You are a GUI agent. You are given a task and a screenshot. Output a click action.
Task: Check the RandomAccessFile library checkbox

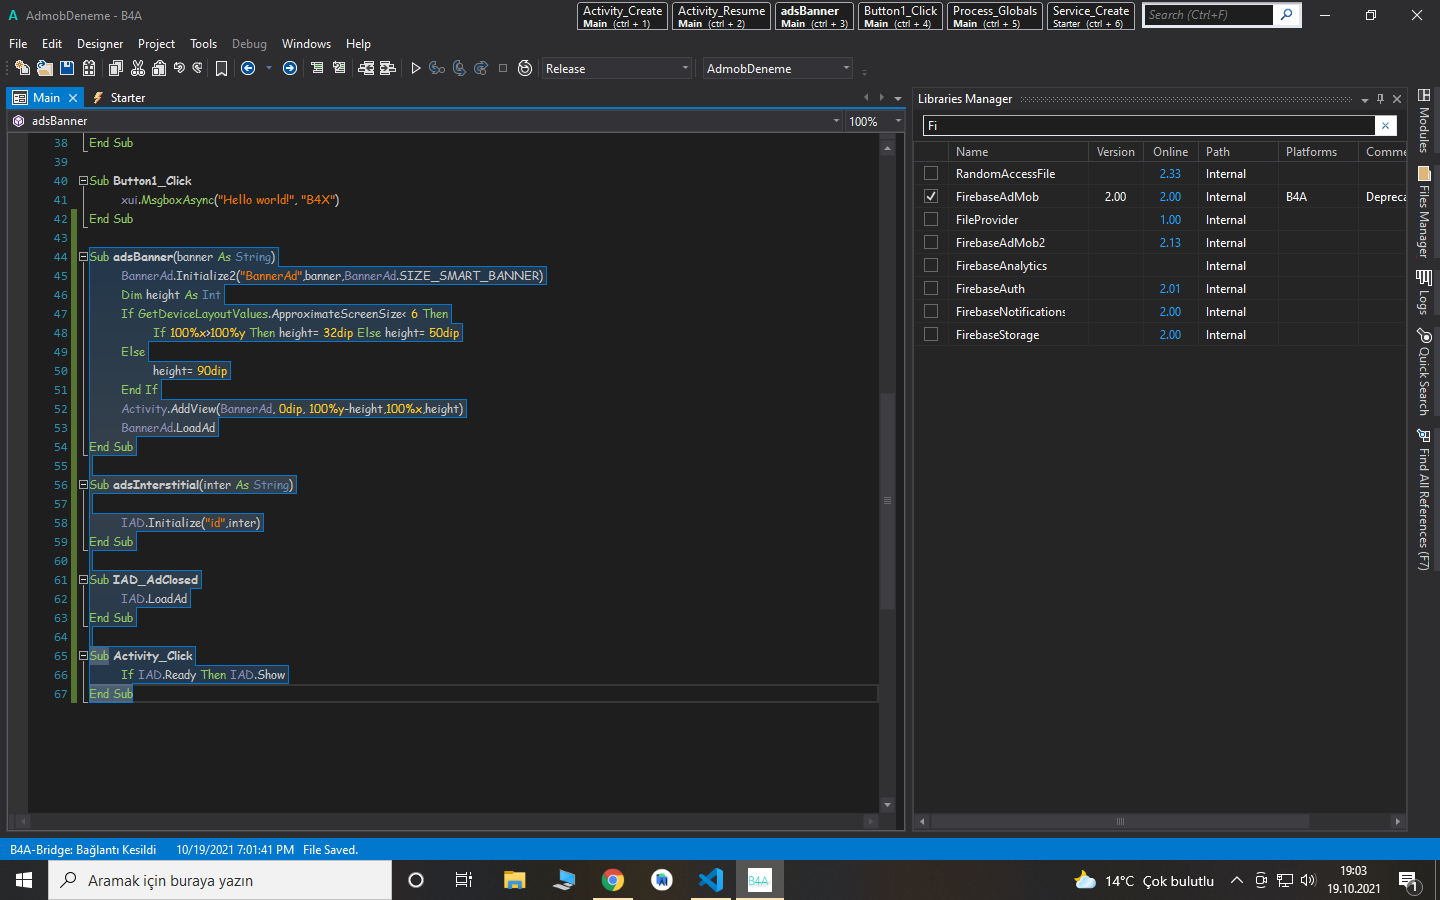[931, 173]
